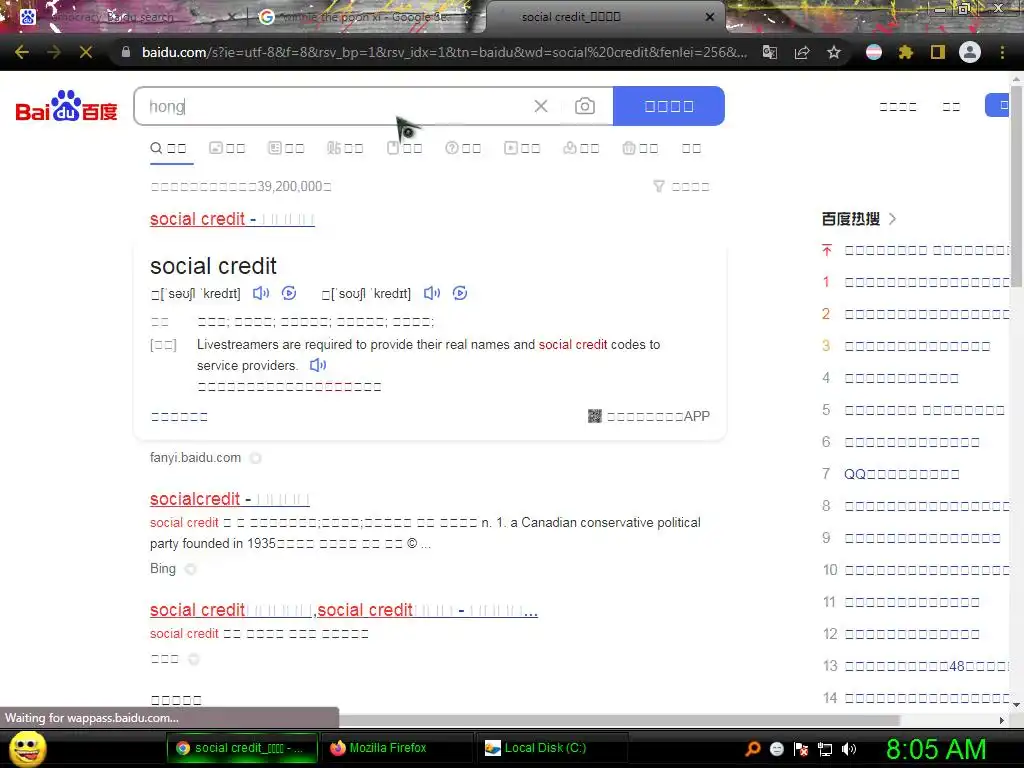
Task: Open the translate page icon in address bar
Action: coord(770,52)
